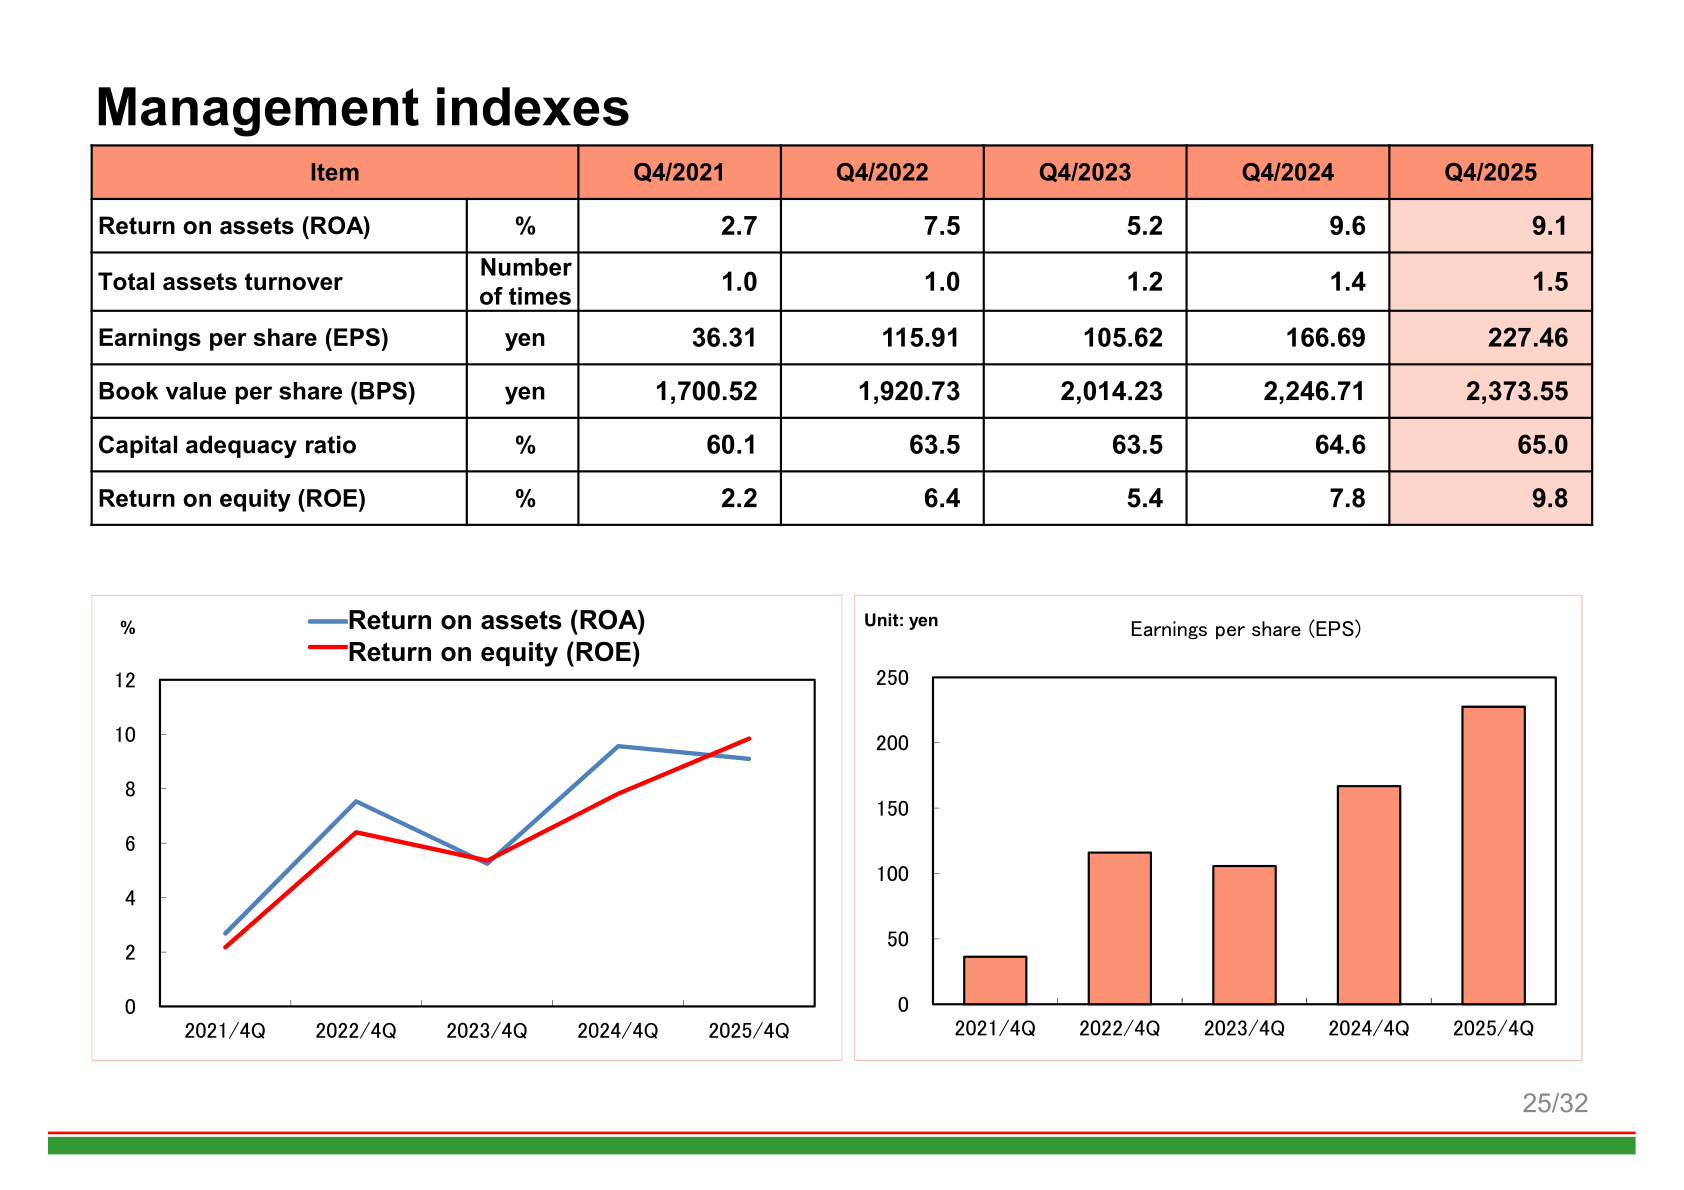The height and width of the screenshot is (1190, 1684).
Task: Click the 25/32 page number
Action: 1555,1103
